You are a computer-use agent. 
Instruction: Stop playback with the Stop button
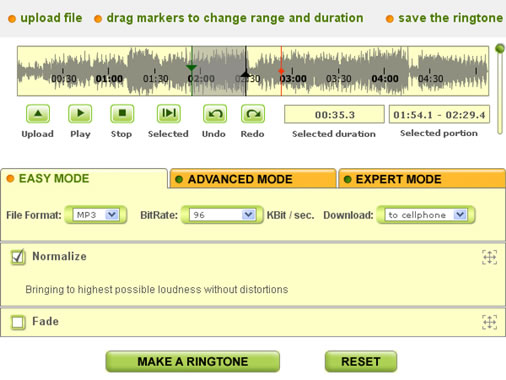(122, 114)
